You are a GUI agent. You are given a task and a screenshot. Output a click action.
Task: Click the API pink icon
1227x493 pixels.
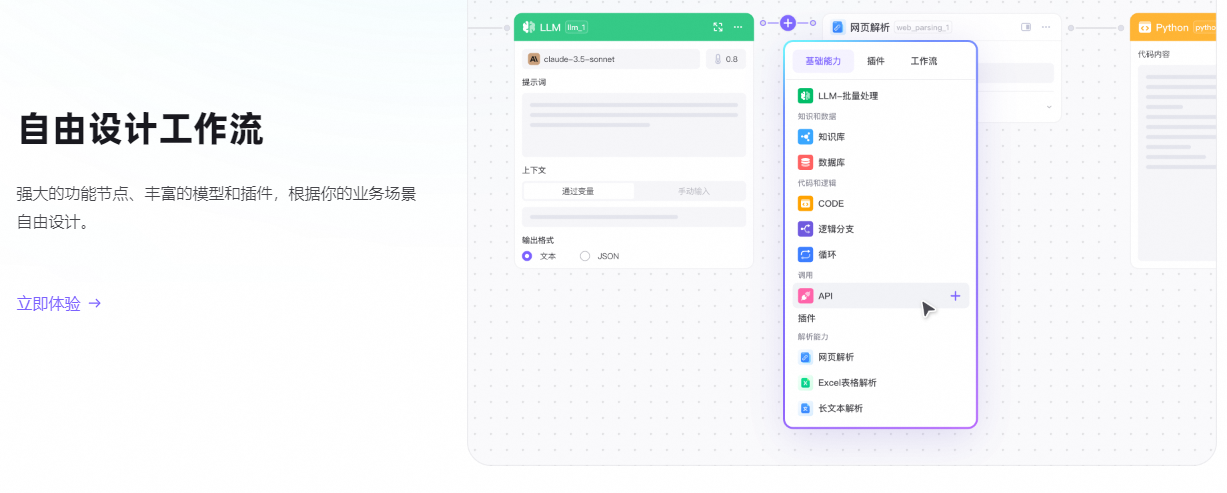(805, 296)
